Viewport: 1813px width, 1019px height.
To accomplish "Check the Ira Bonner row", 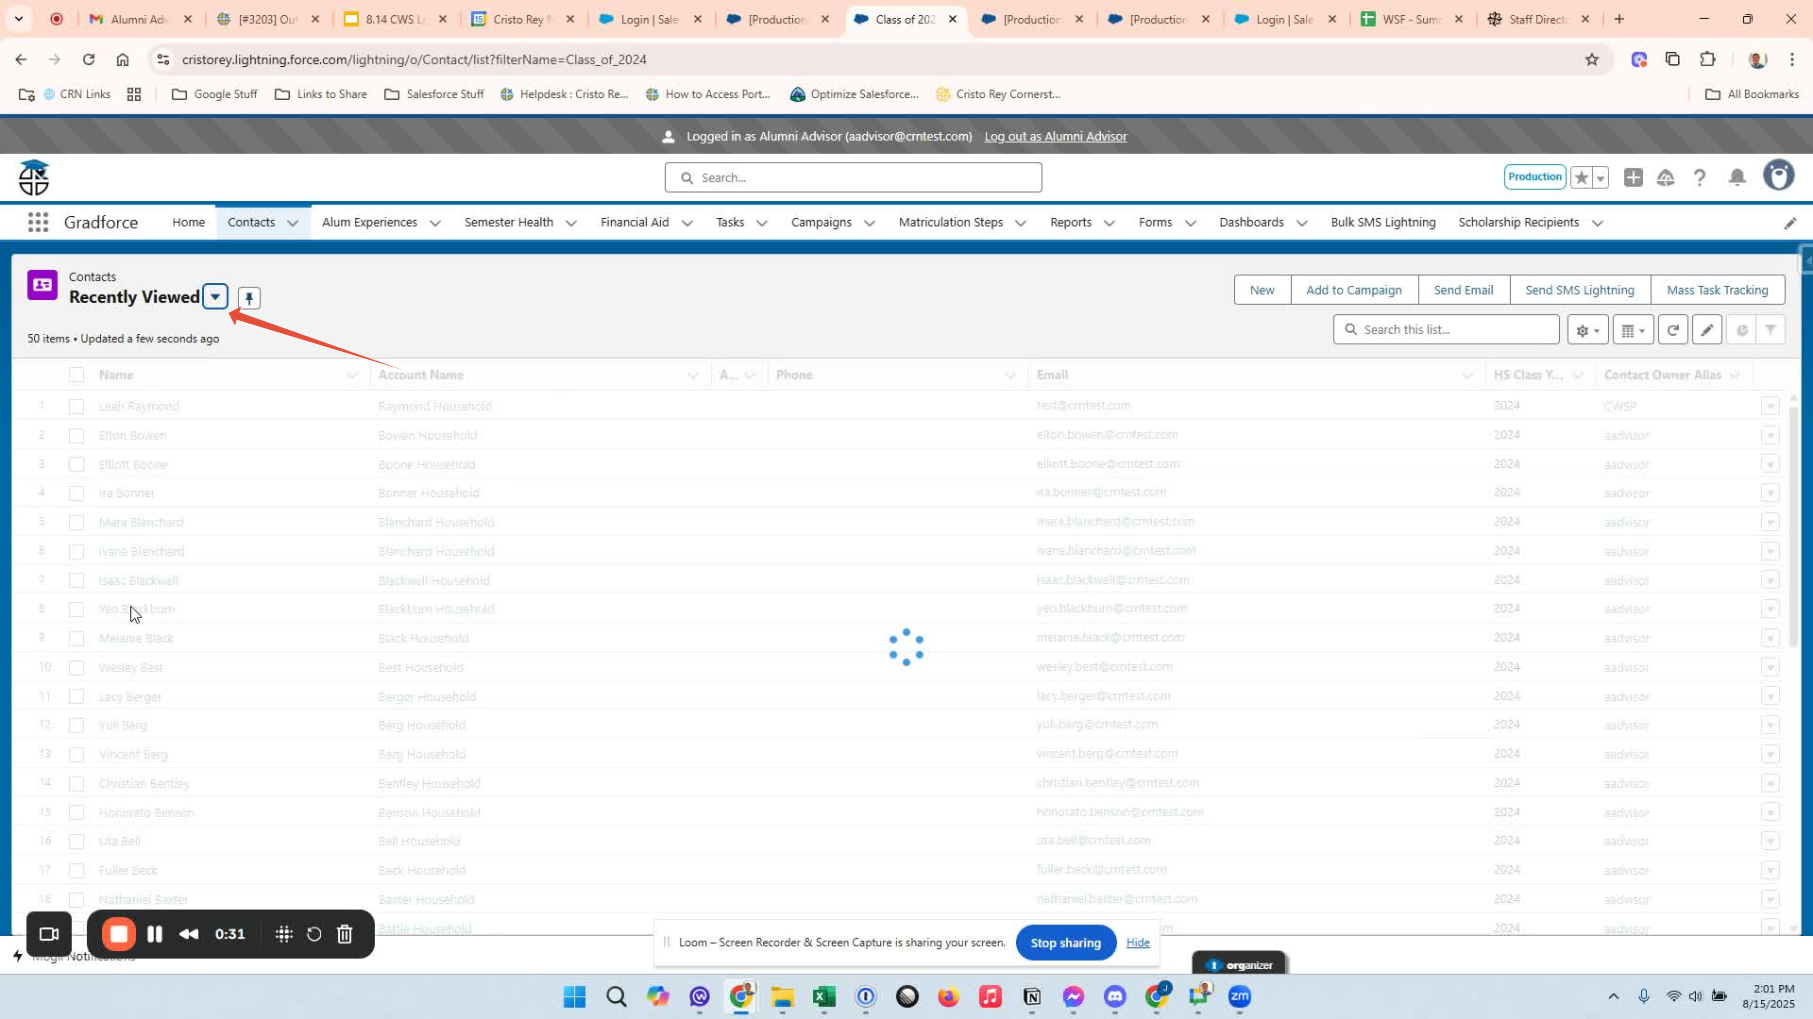I will click(x=76, y=493).
